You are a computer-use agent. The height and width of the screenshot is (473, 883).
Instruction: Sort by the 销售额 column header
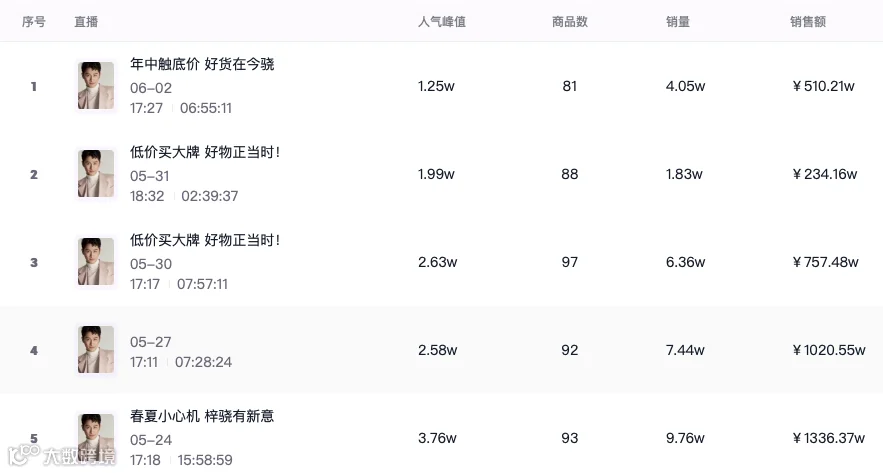(x=808, y=22)
